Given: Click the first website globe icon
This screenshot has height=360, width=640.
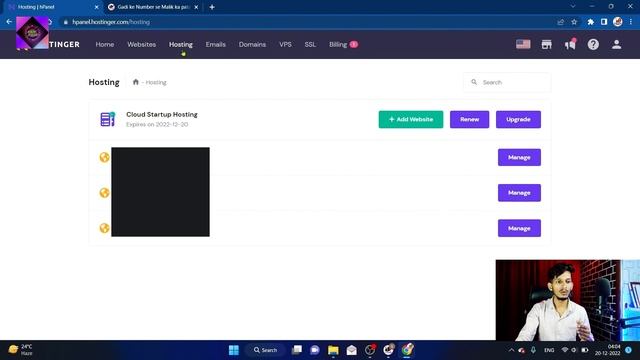Looking at the screenshot, I should tap(104, 157).
